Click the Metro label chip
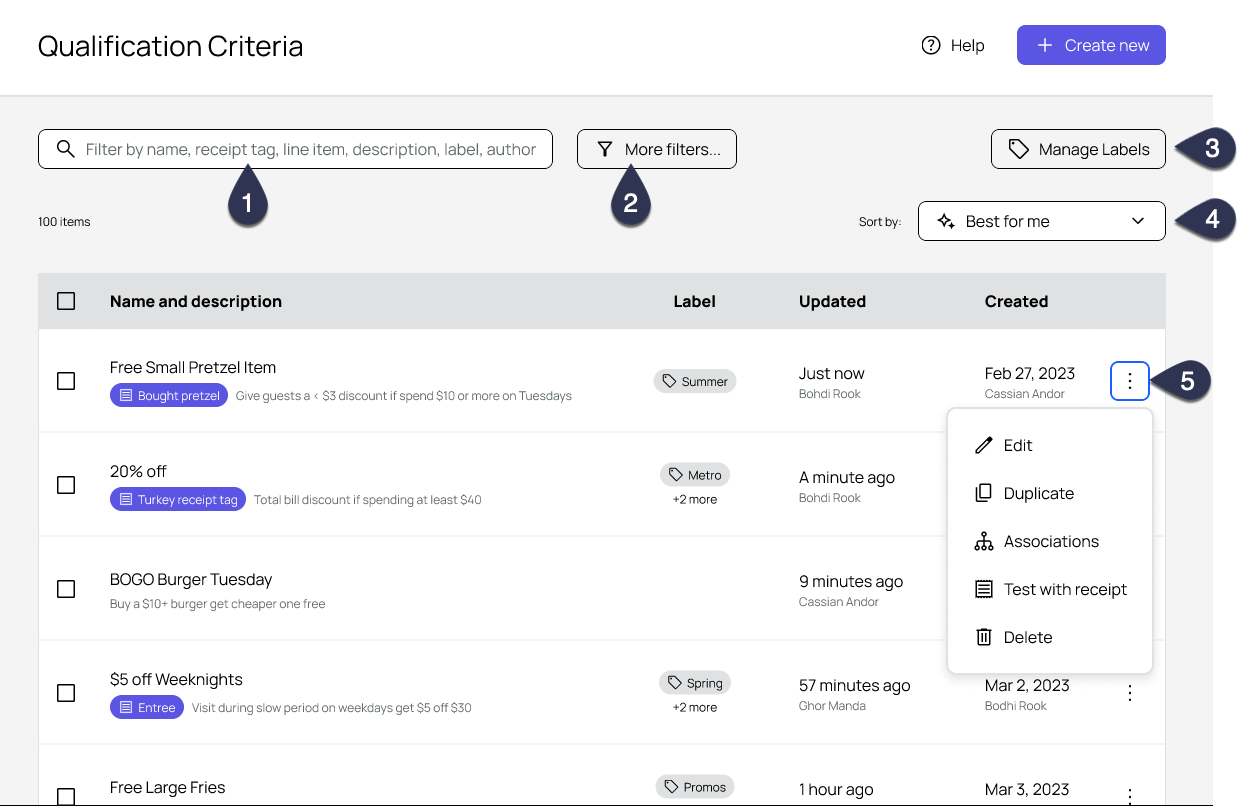Screen dimensions: 1239x806 [x=695, y=475]
